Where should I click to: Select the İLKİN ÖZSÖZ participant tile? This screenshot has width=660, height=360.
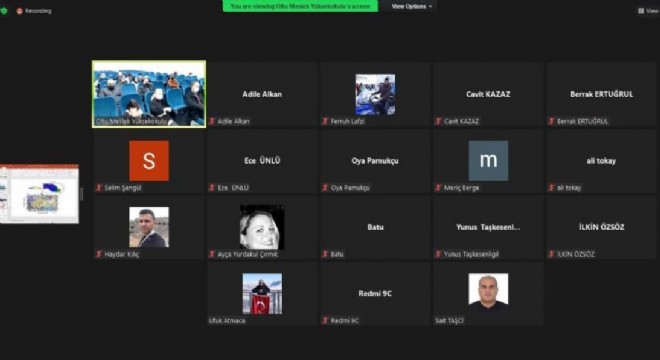(601, 227)
